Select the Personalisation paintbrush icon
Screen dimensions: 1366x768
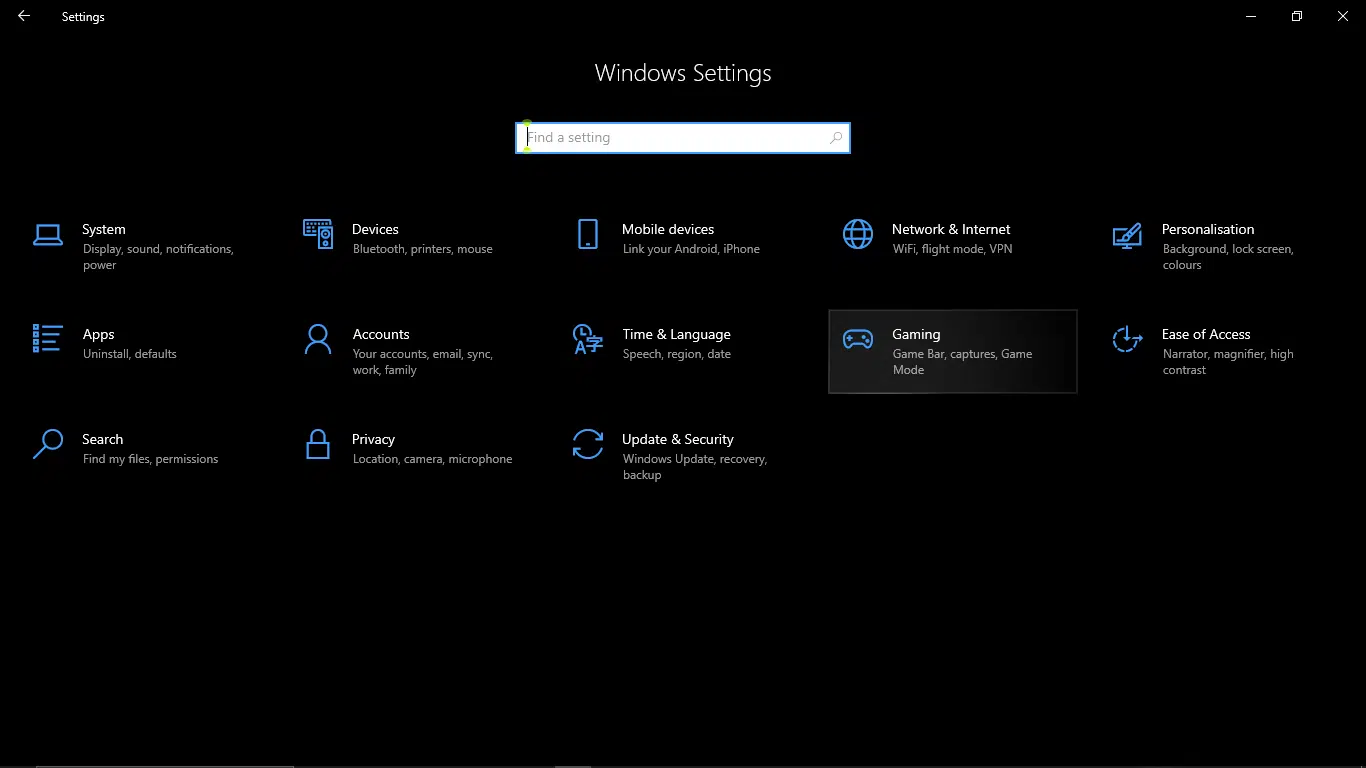click(1127, 235)
